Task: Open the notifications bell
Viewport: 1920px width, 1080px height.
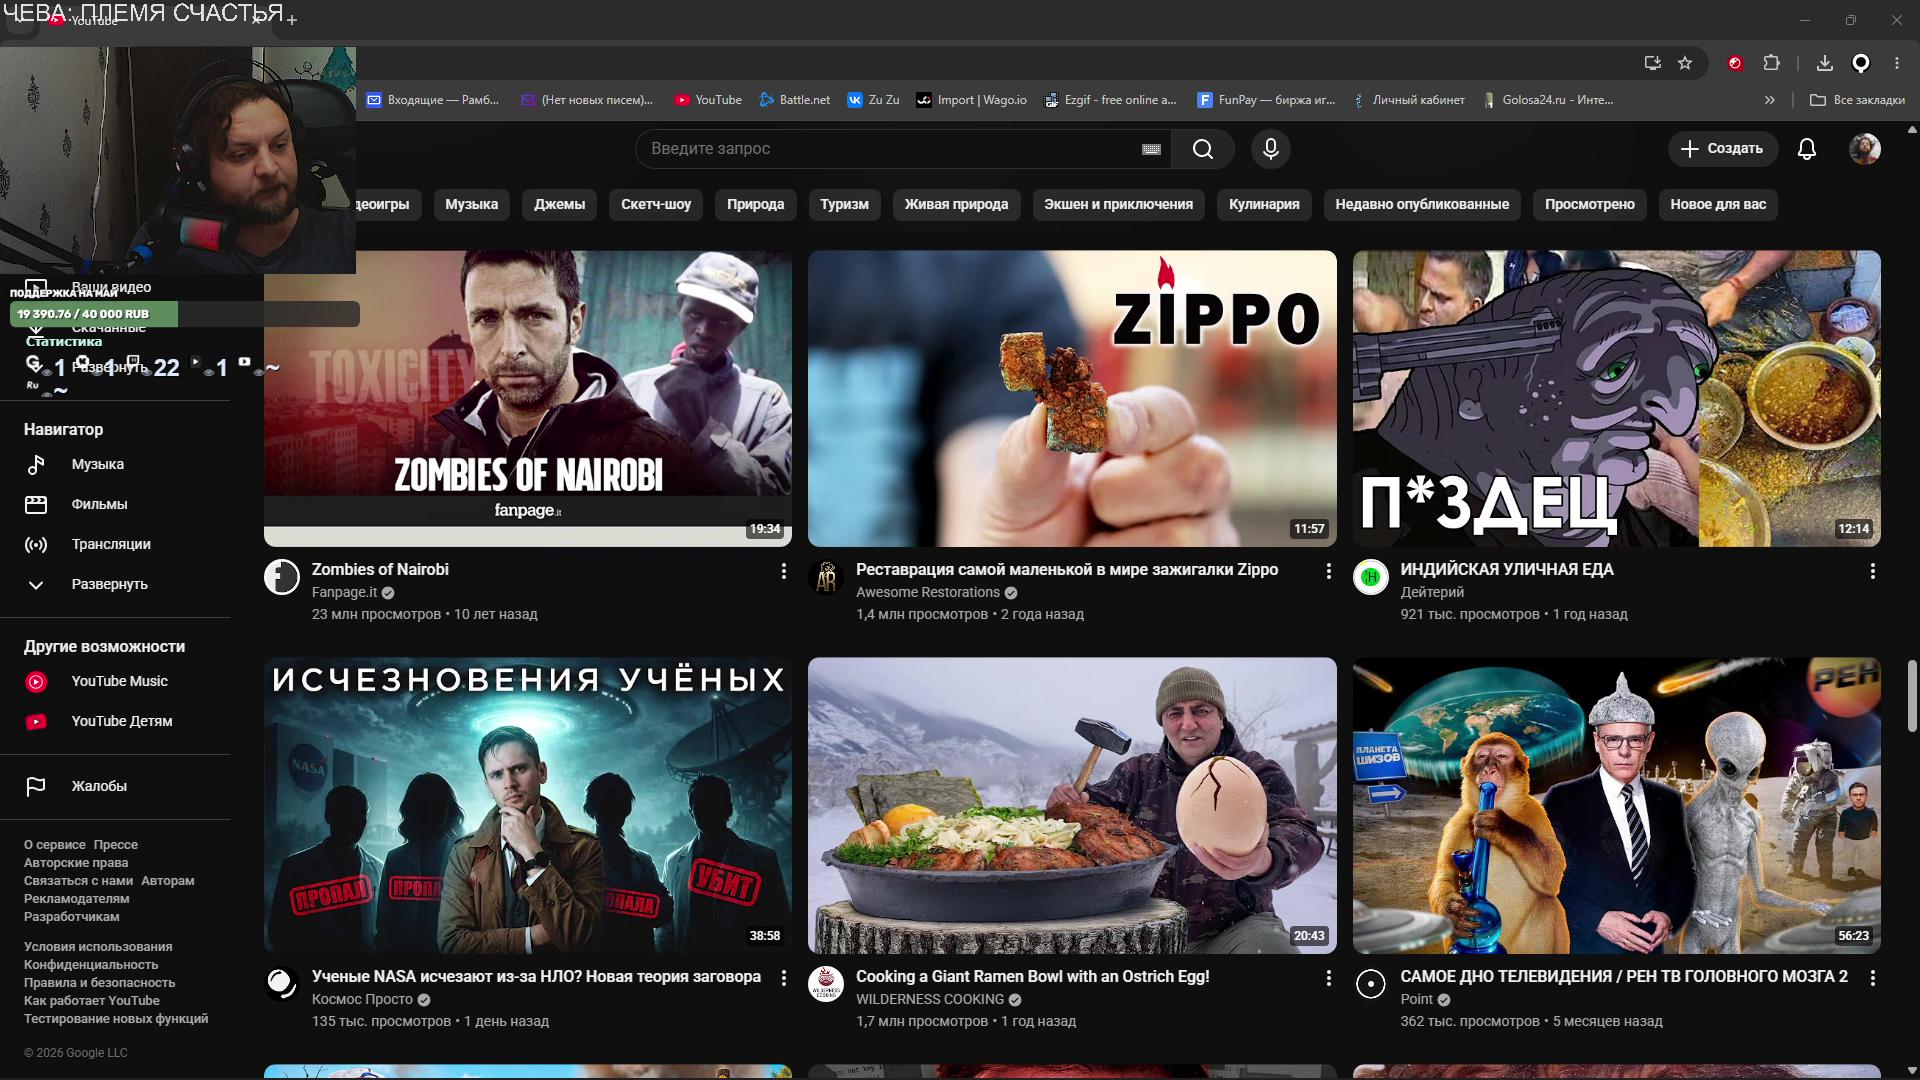Action: (1806, 149)
